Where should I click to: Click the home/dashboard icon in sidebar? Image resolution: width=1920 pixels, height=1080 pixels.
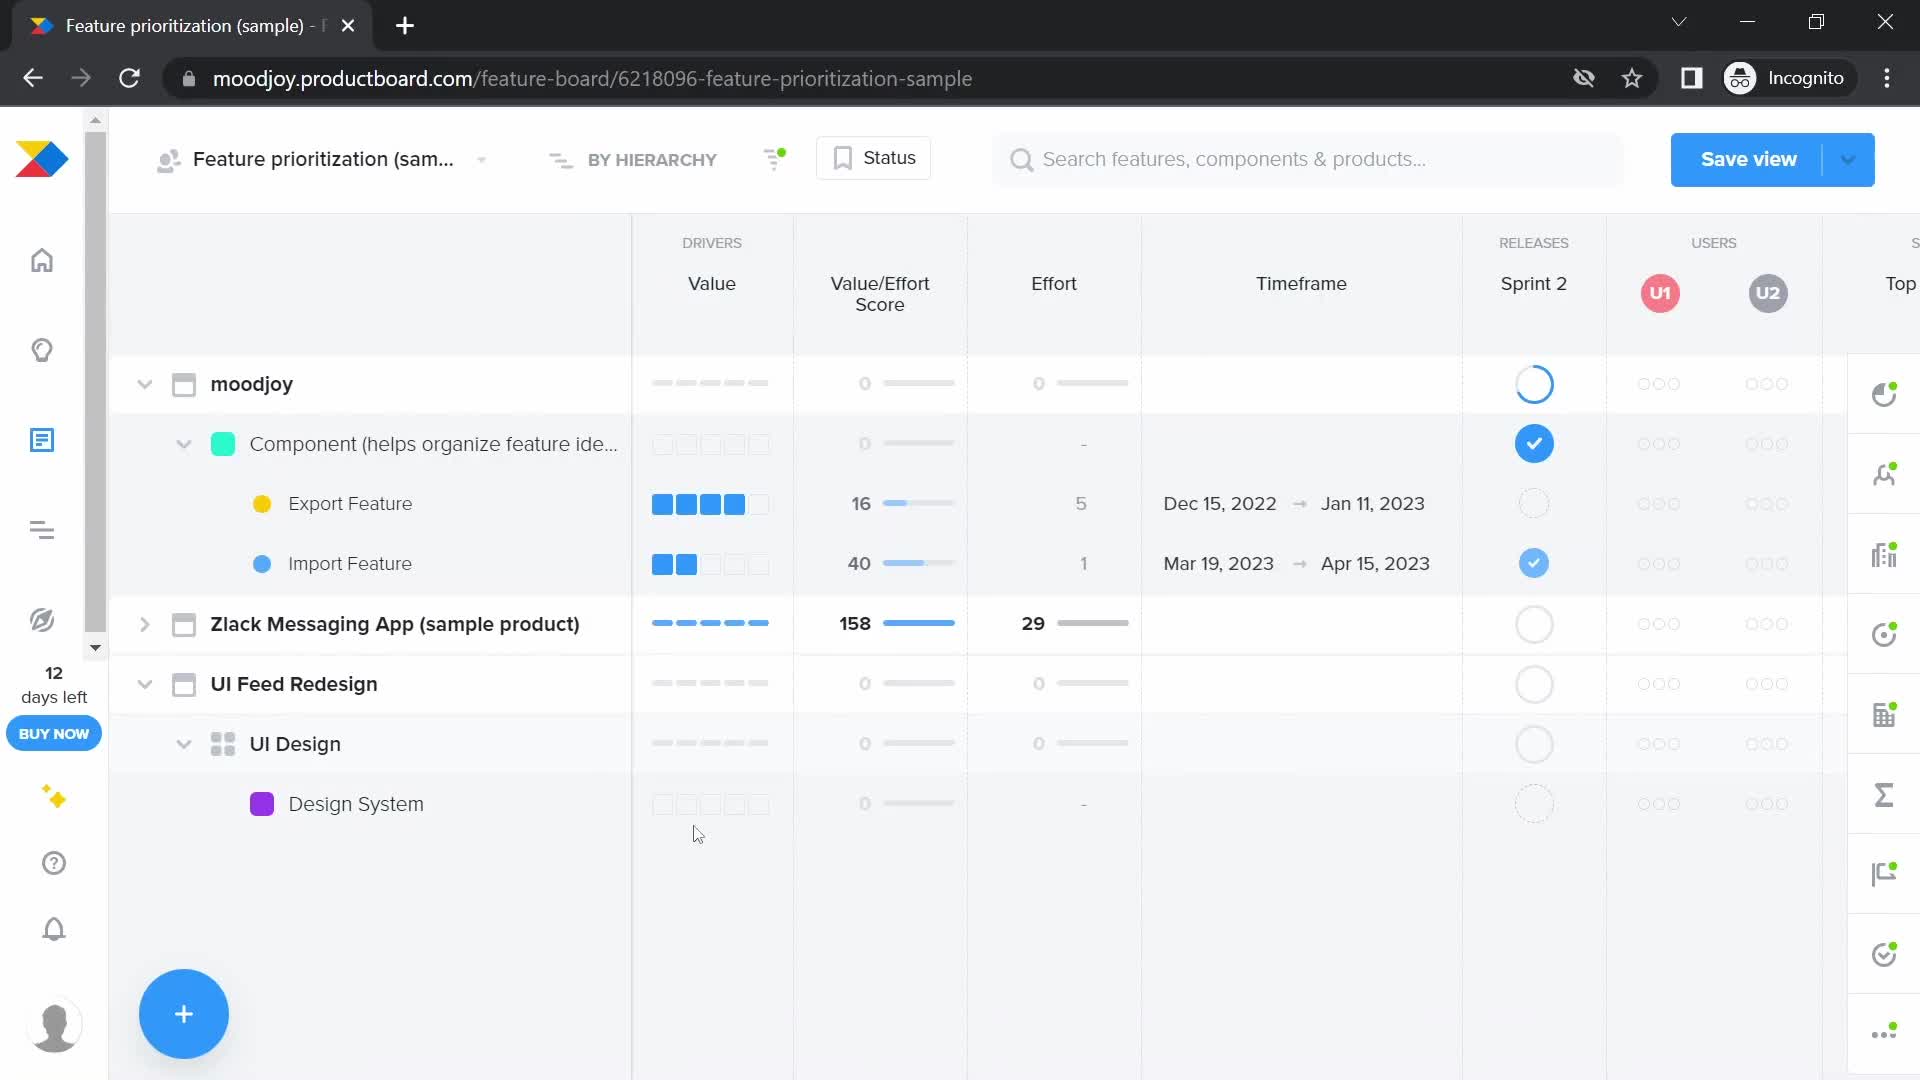(x=41, y=261)
